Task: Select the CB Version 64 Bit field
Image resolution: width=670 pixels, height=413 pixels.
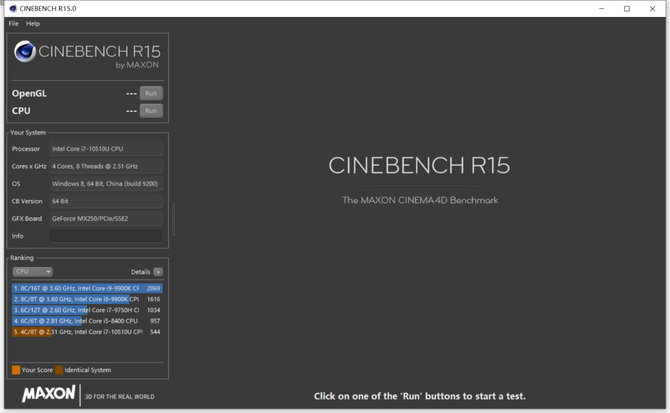Action: click(x=106, y=201)
